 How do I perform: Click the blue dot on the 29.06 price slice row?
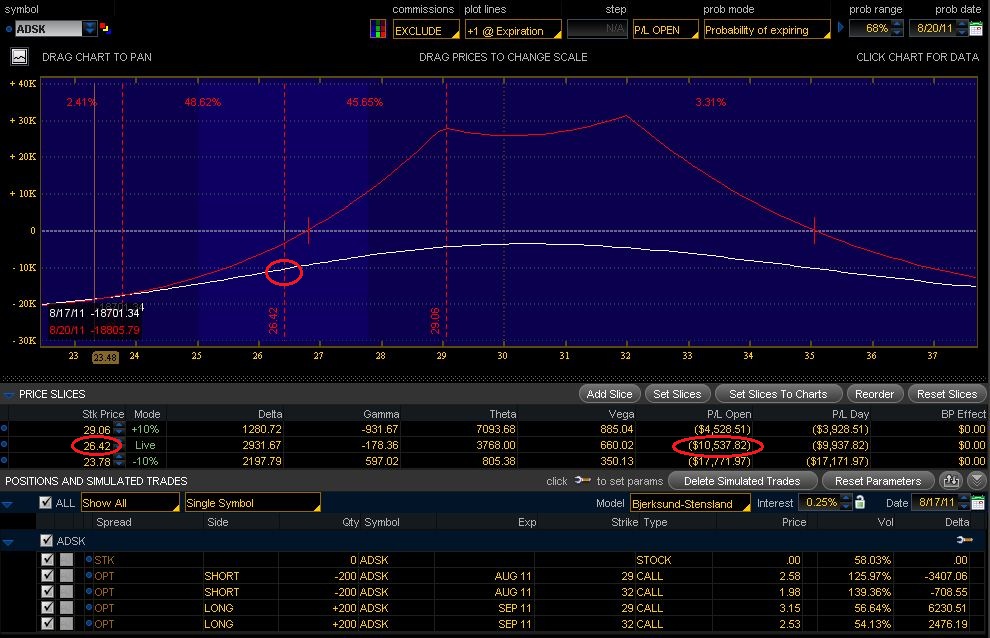[x=4, y=429]
